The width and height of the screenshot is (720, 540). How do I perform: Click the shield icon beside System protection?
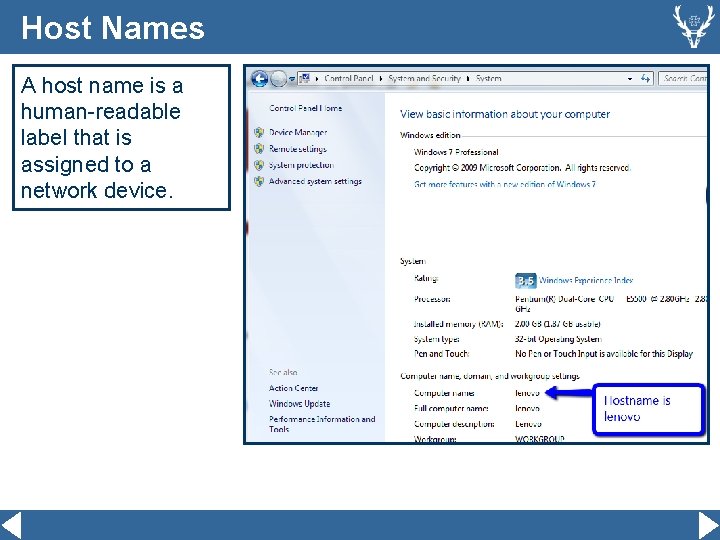coord(259,165)
